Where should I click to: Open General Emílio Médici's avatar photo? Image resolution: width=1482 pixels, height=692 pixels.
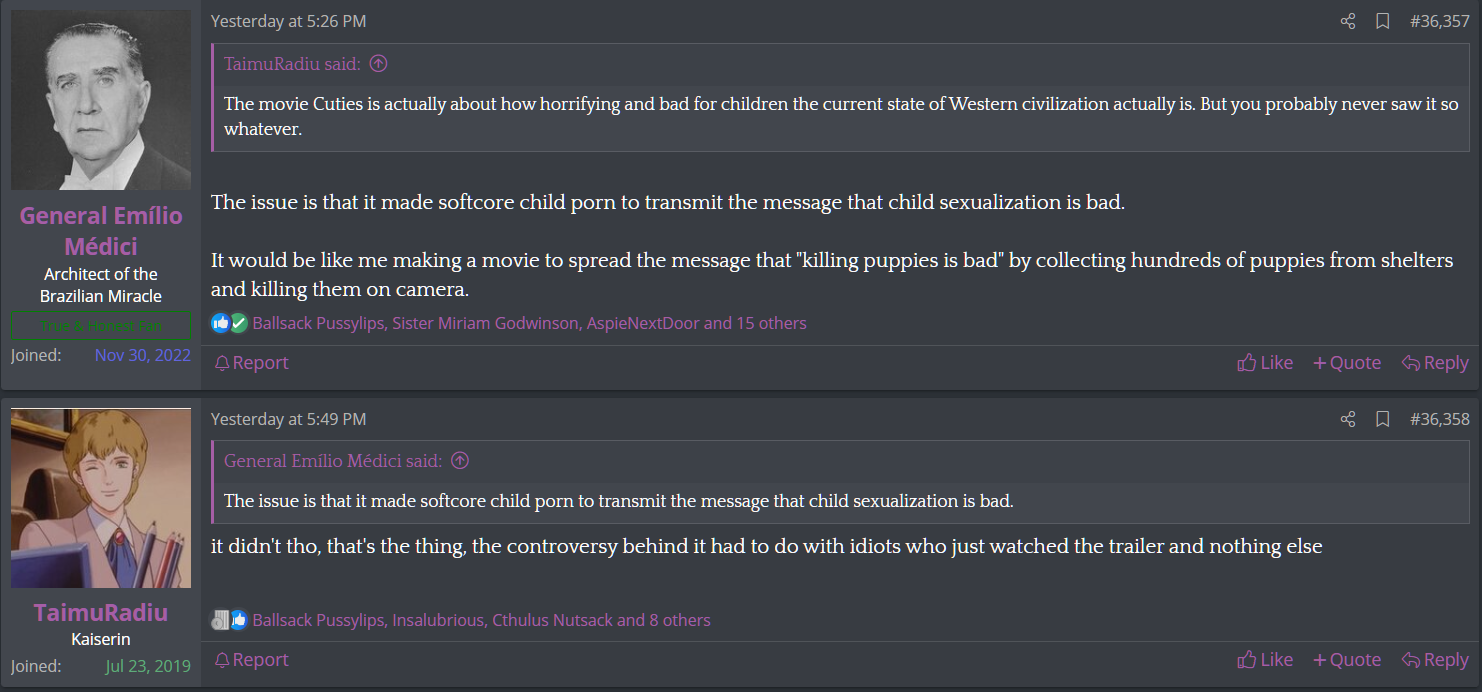[100, 100]
